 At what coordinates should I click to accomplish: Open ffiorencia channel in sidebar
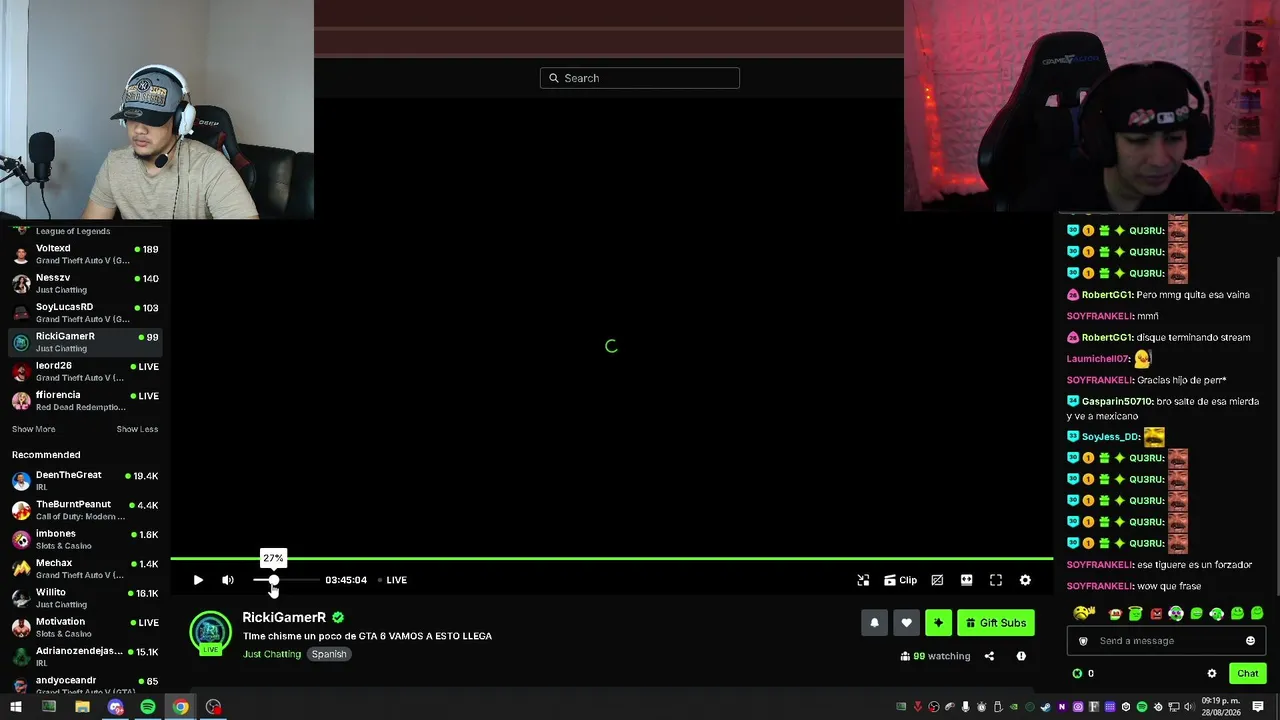(x=85, y=401)
